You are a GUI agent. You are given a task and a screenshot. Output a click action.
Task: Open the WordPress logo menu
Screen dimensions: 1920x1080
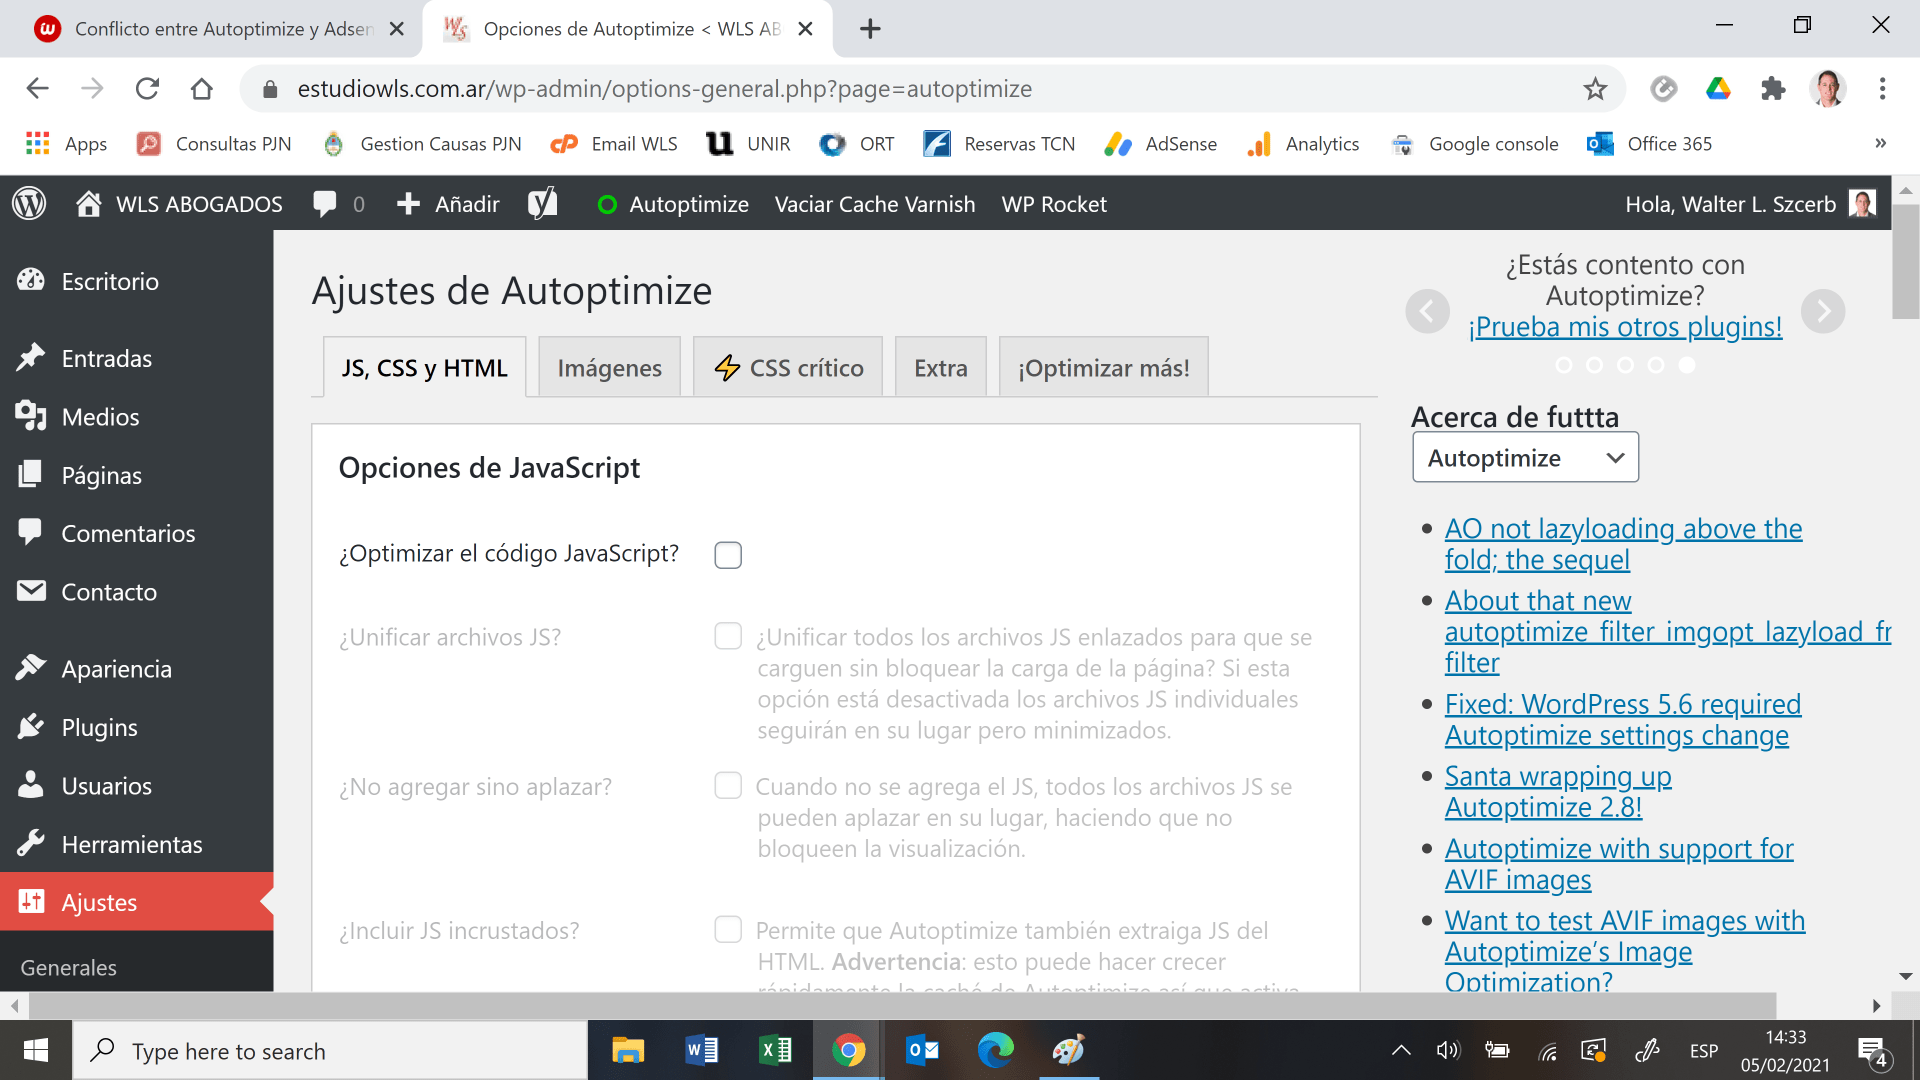[29, 204]
